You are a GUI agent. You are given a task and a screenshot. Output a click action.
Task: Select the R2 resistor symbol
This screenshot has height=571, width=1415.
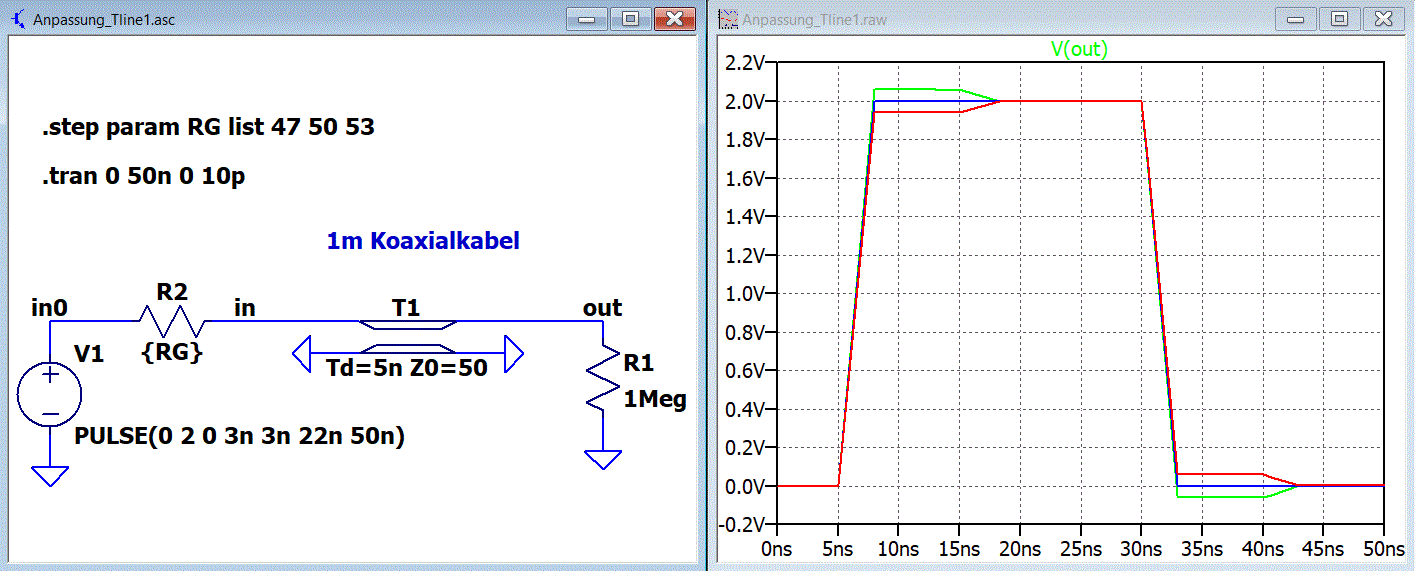172,321
